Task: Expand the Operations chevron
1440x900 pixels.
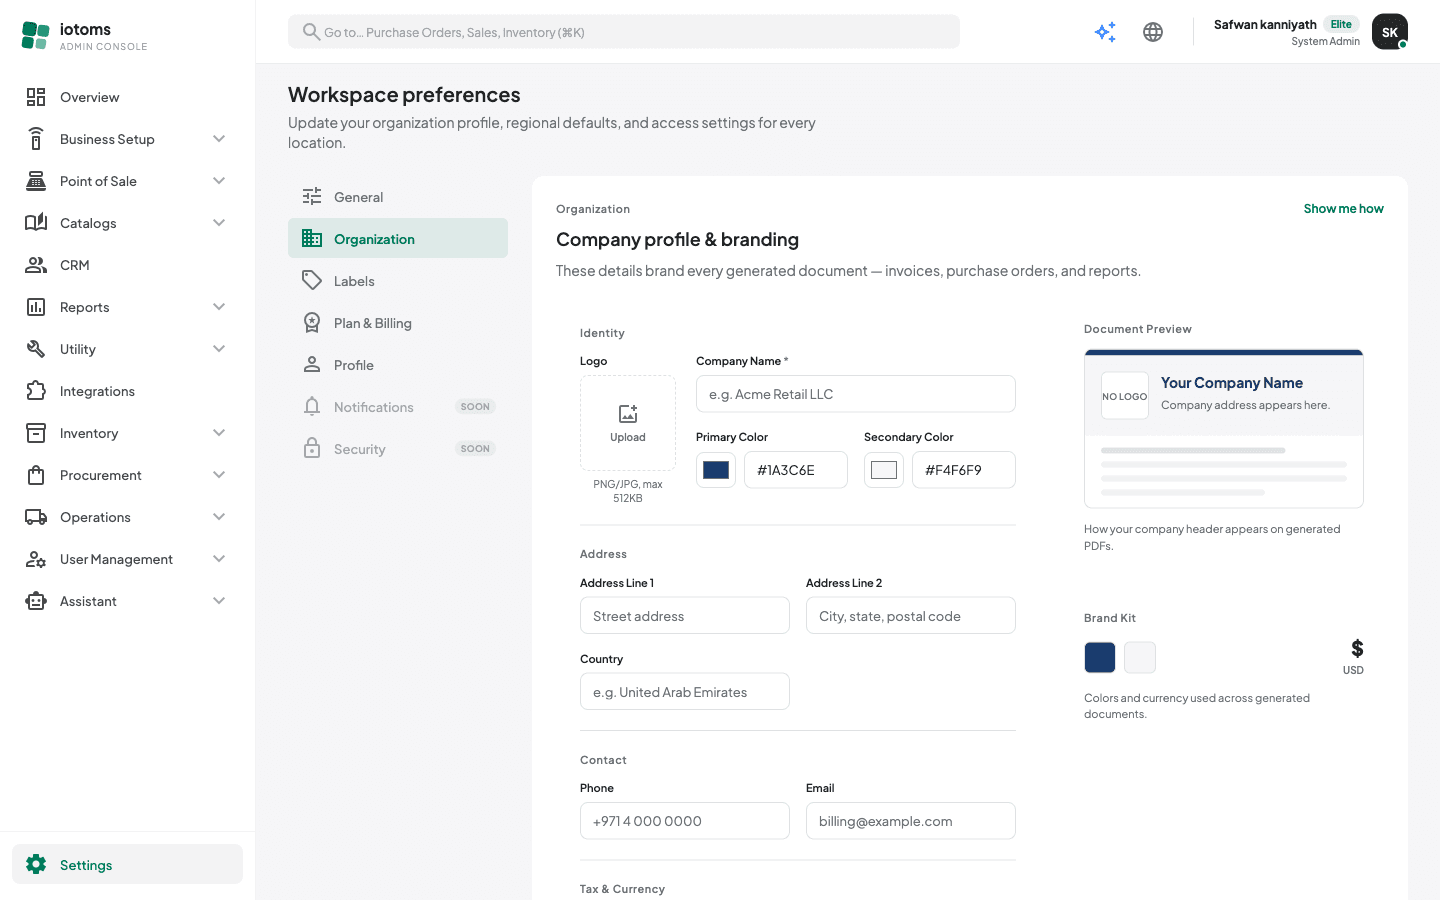Action: click(219, 517)
